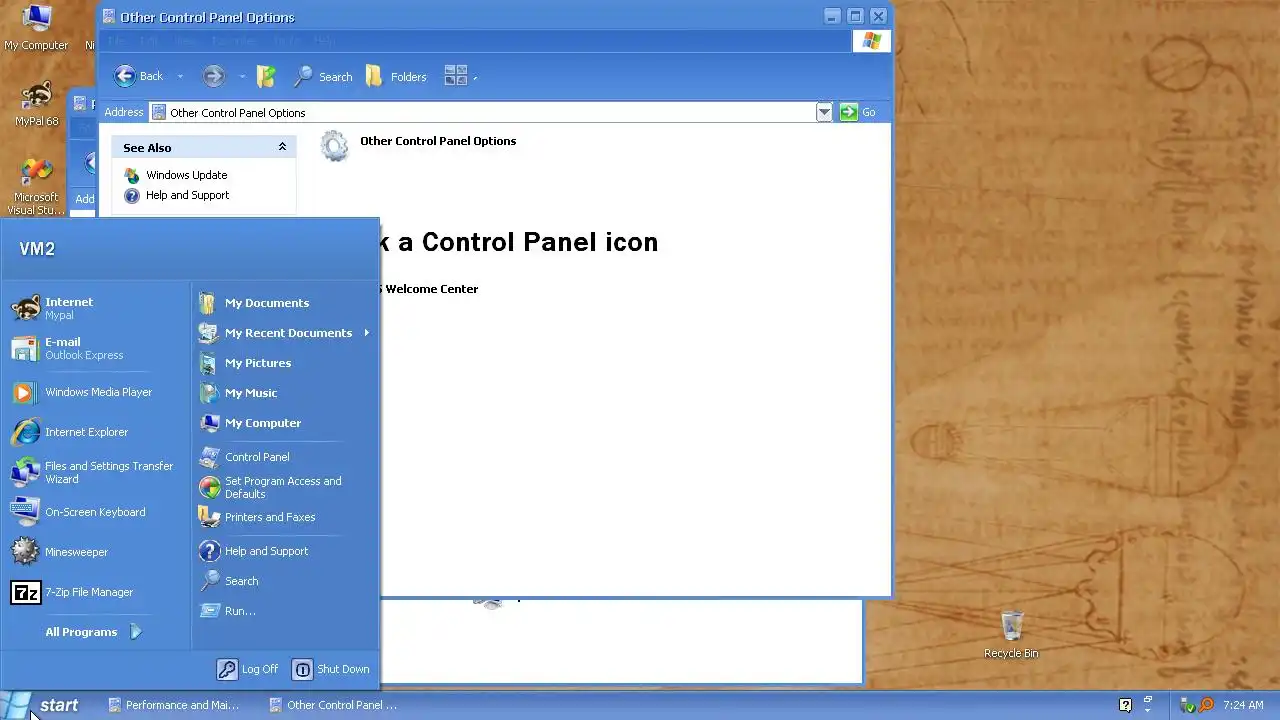The image size is (1280, 720).
Task: Open Windows Update link in See Also
Action: pos(186,175)
